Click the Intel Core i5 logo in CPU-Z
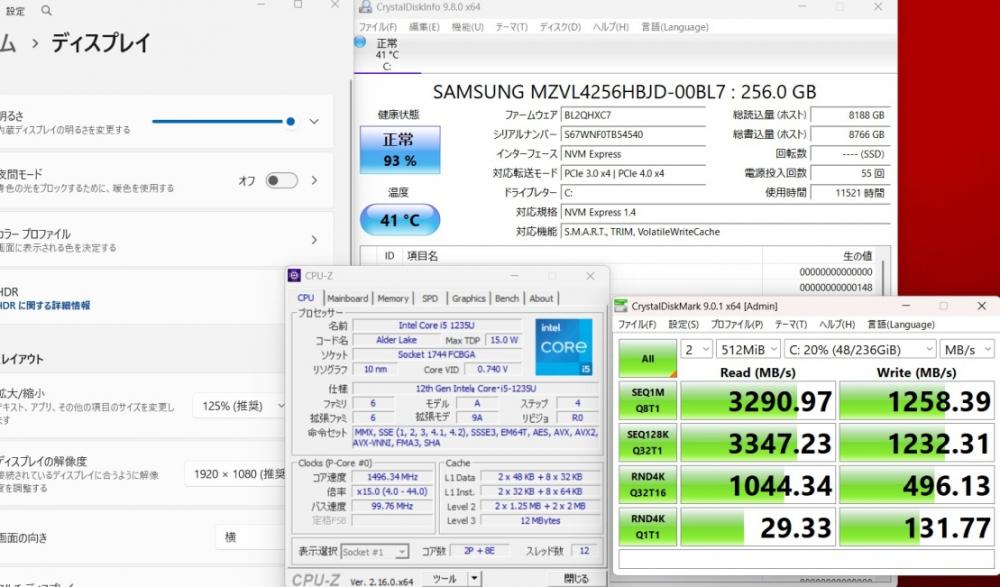Viewport: 1000px width, 587px height. pos(564,347)
